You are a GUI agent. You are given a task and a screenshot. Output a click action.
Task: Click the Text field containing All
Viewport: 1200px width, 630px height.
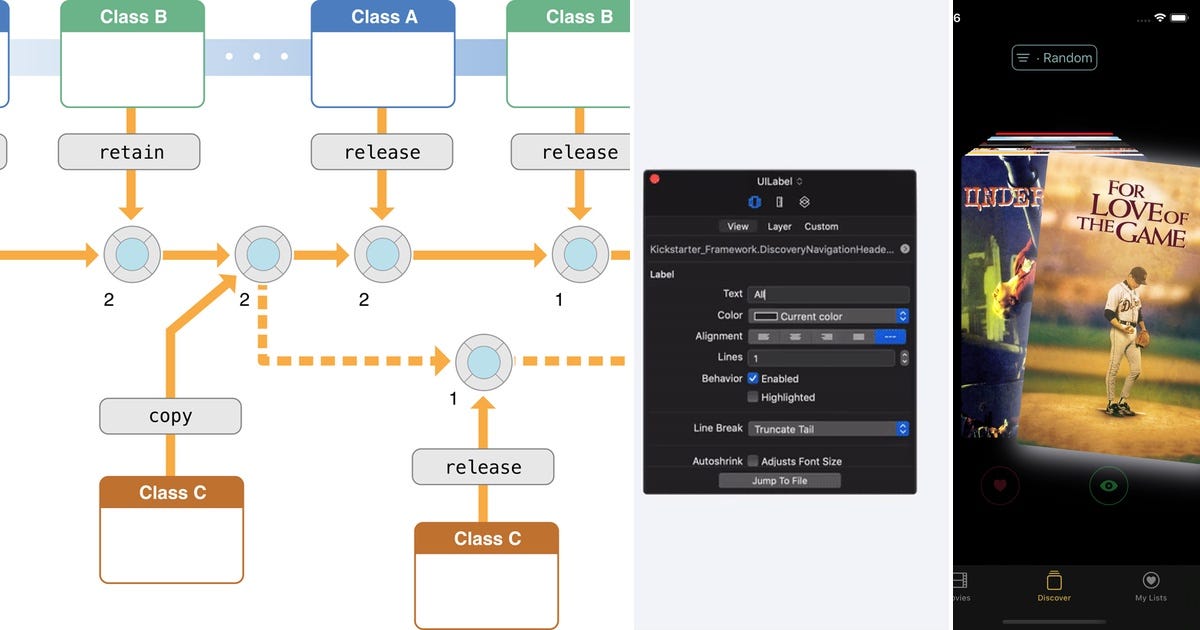829,294
